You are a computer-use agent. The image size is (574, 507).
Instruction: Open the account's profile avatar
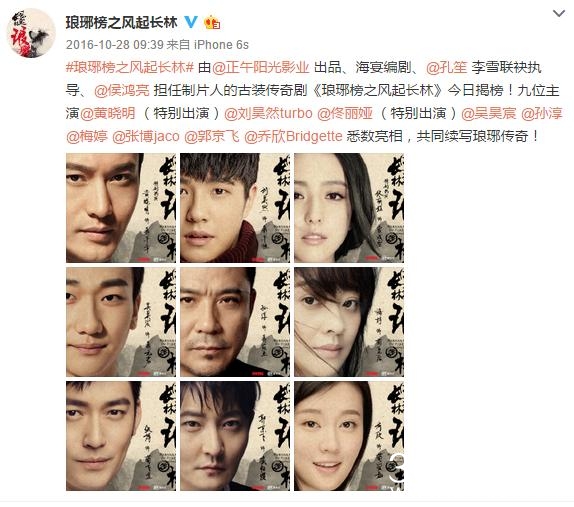(x=31, y=33)
